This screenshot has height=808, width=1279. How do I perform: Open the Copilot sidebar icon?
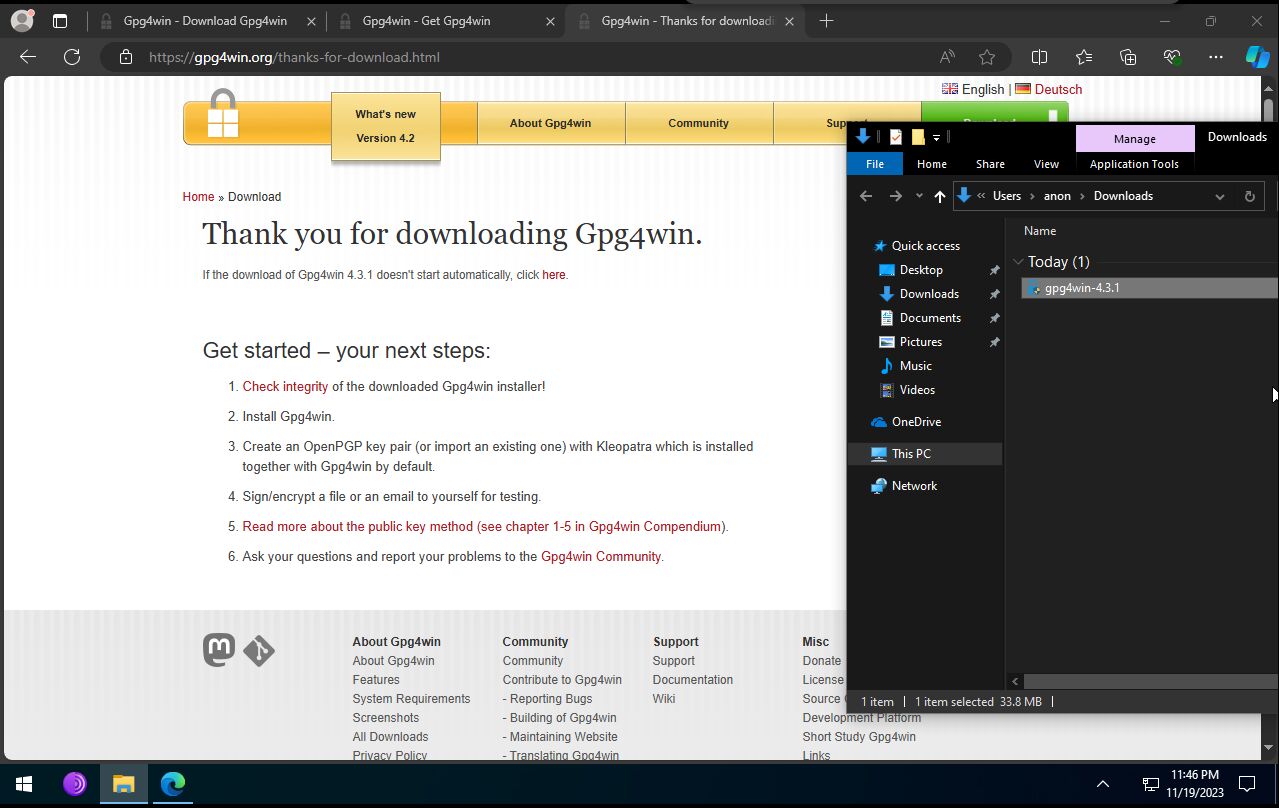point(1257,57)
